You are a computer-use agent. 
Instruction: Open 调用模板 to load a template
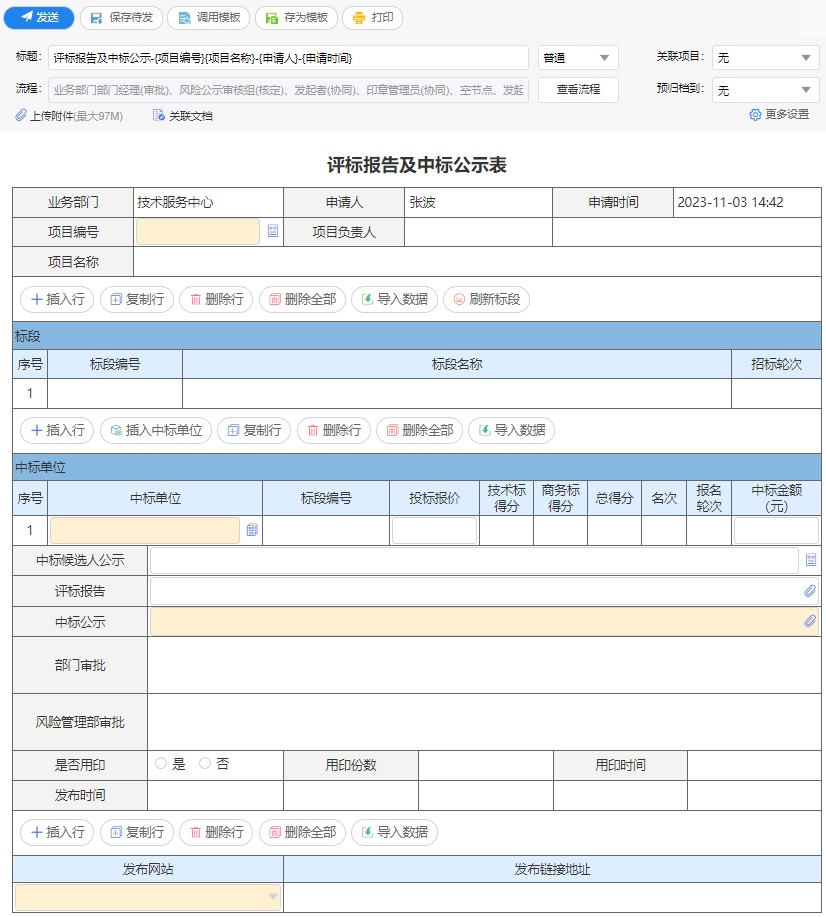point(208,18)
